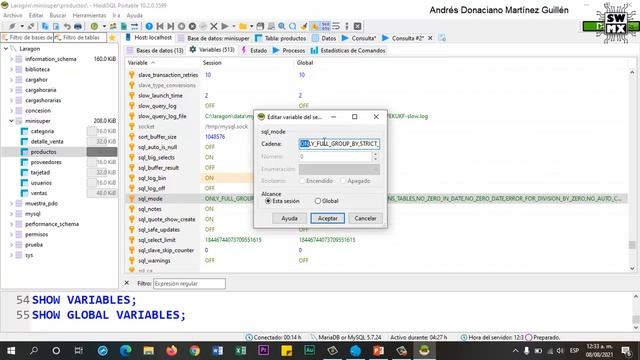This screenshot has height=360, width=640.
Task: Click the green refresh toolbar icon
Action: coord(94,26)
